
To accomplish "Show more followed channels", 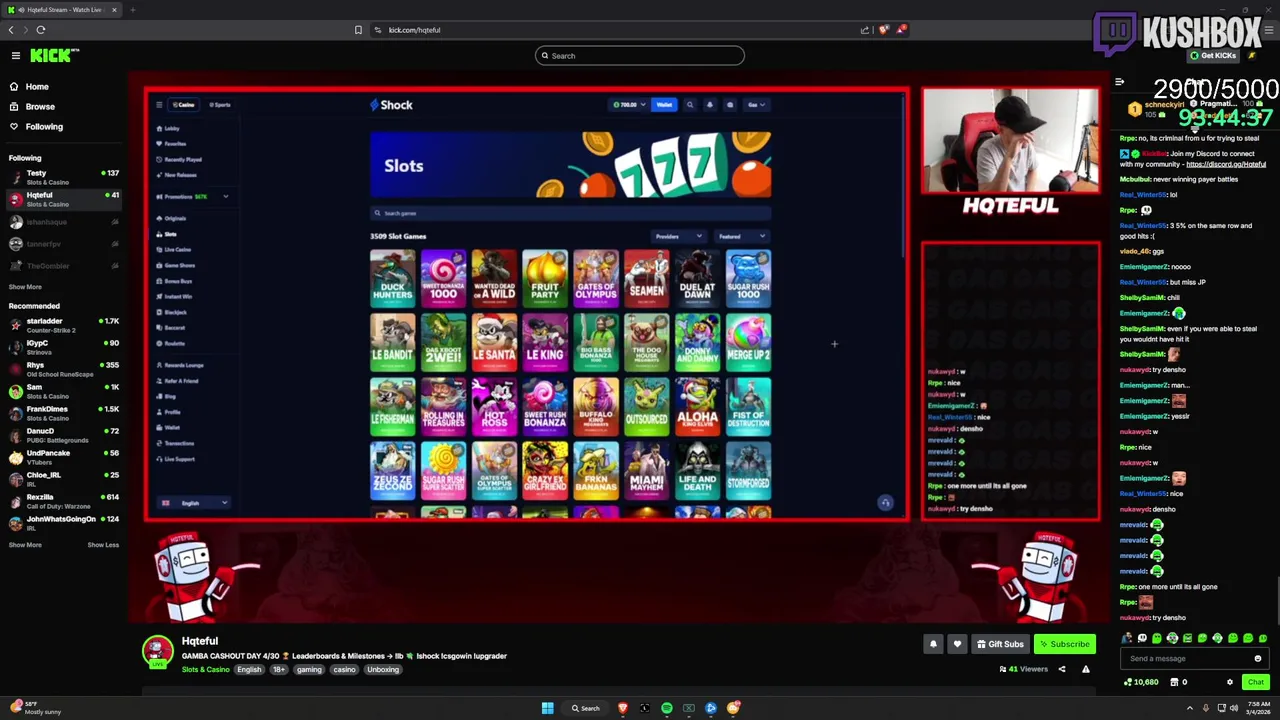I will 25,287.
